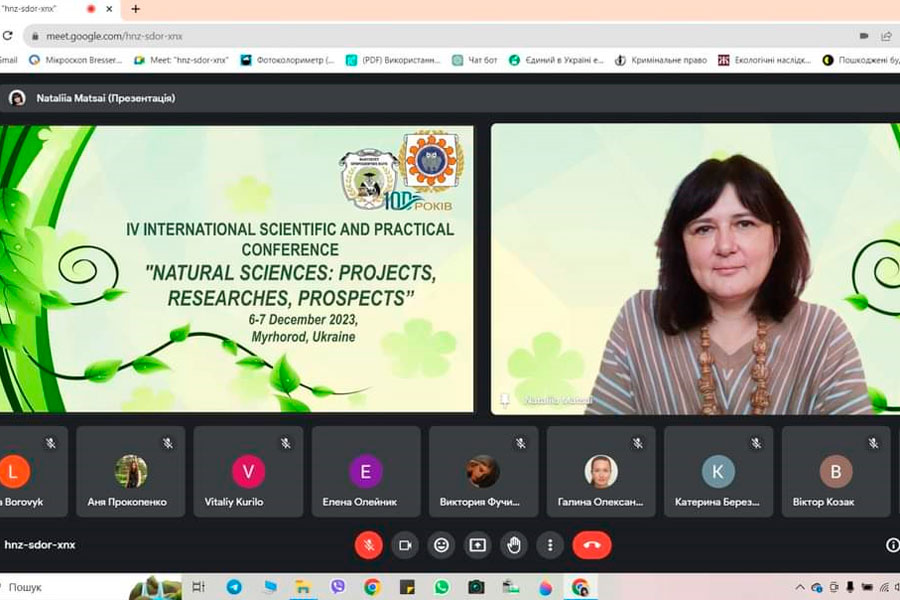Click the Present now screen share icon
The image size is (900, 600).
477,545
